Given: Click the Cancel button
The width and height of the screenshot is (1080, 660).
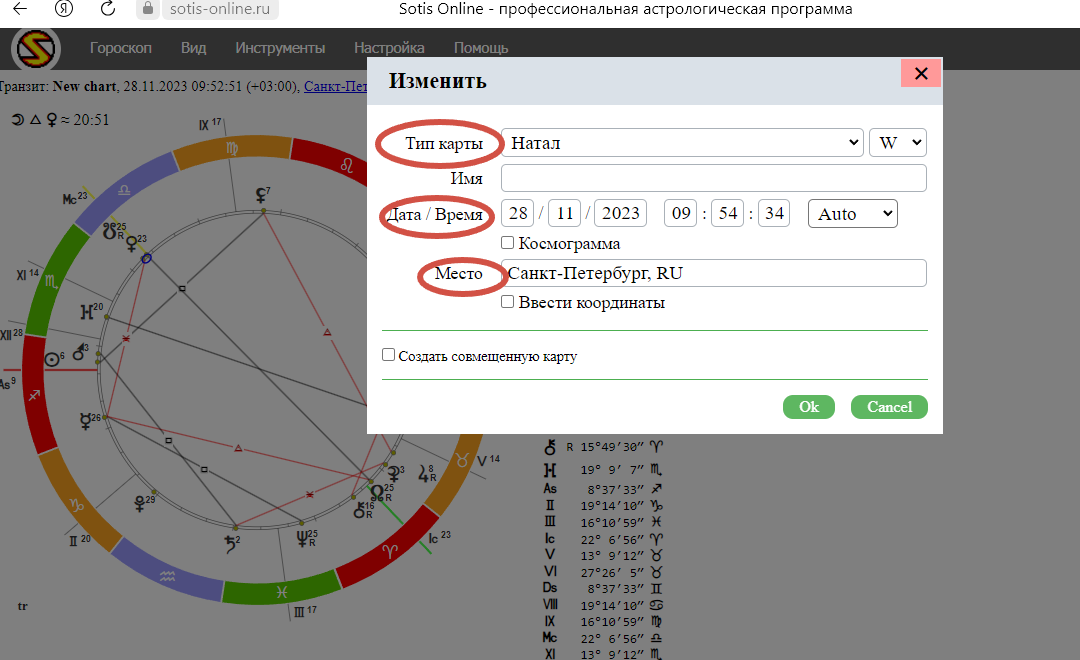Looking at the screenshot, I should (889, 407).
